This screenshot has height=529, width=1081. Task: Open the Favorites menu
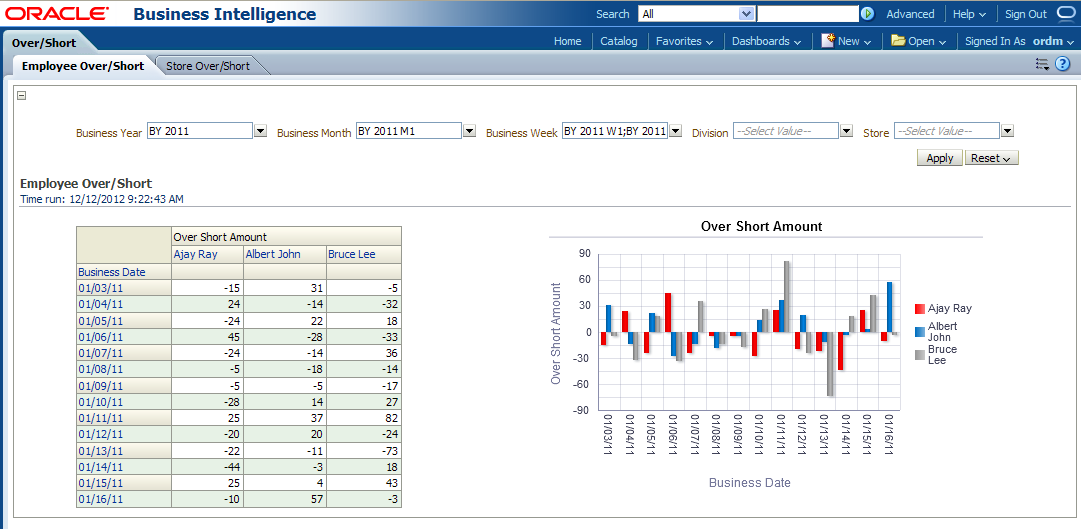(684, 41)
